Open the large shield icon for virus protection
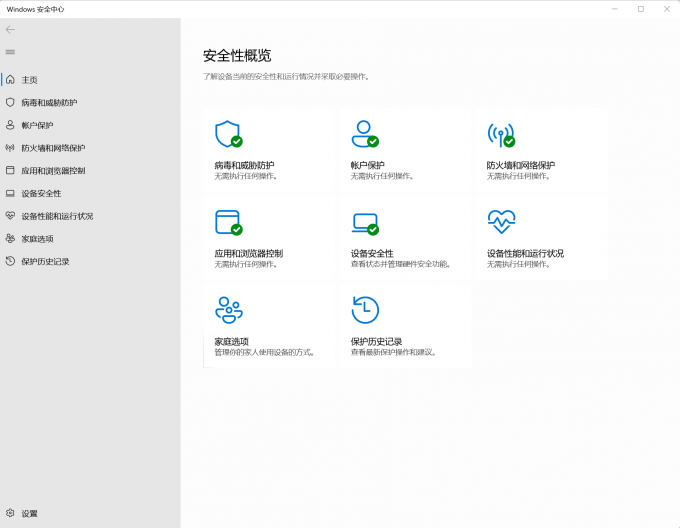 [x=229, y=134]
